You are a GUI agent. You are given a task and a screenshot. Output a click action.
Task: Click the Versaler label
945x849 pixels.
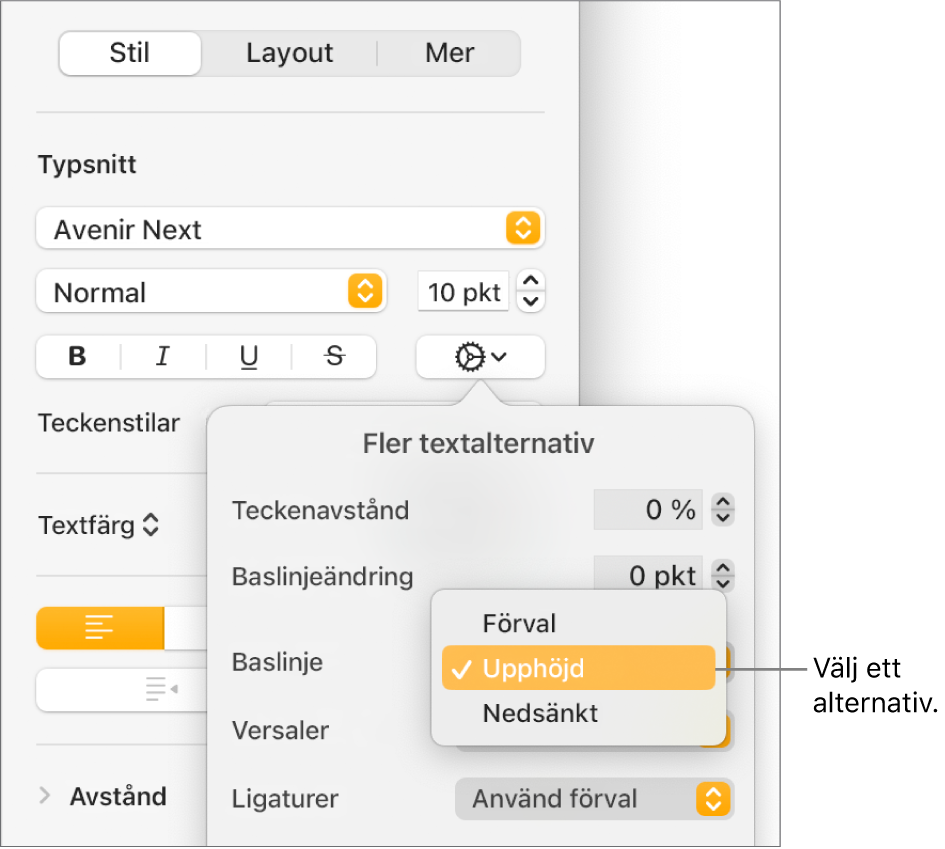tap(281, 730)
